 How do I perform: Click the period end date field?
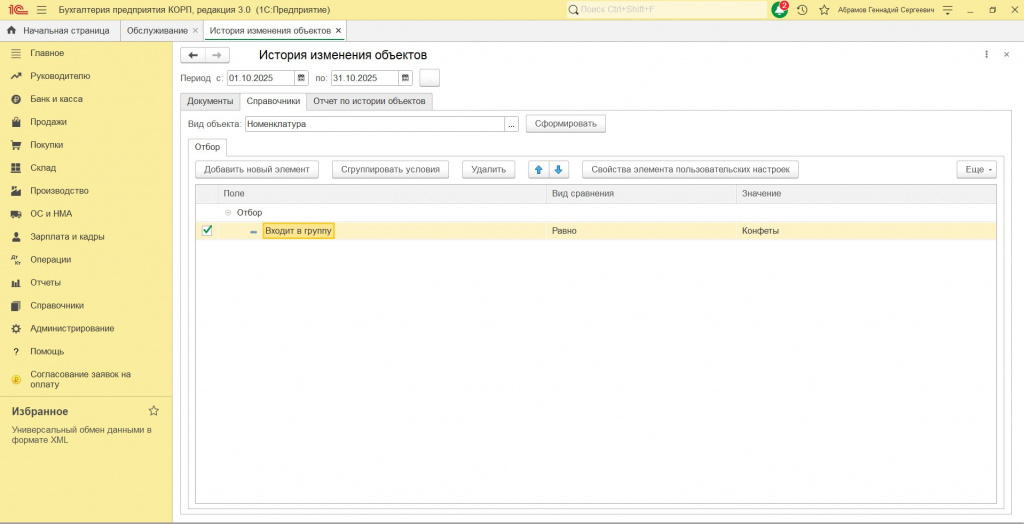pos(364,78)
